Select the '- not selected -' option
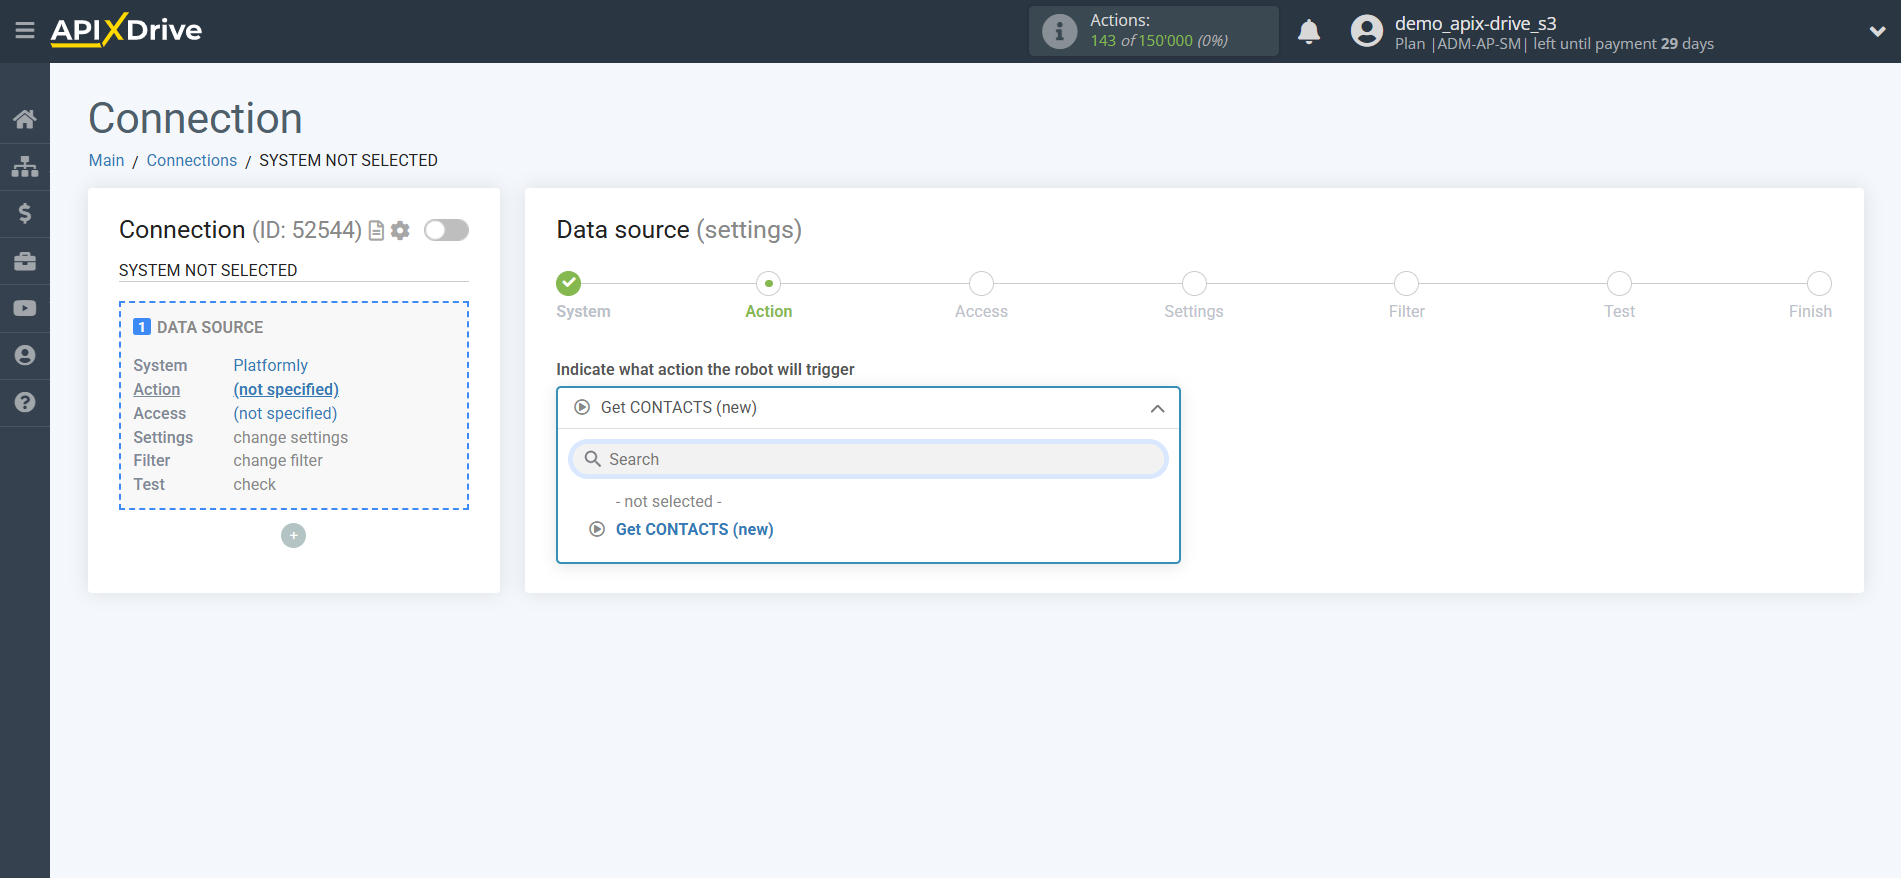 click(668, 502)
